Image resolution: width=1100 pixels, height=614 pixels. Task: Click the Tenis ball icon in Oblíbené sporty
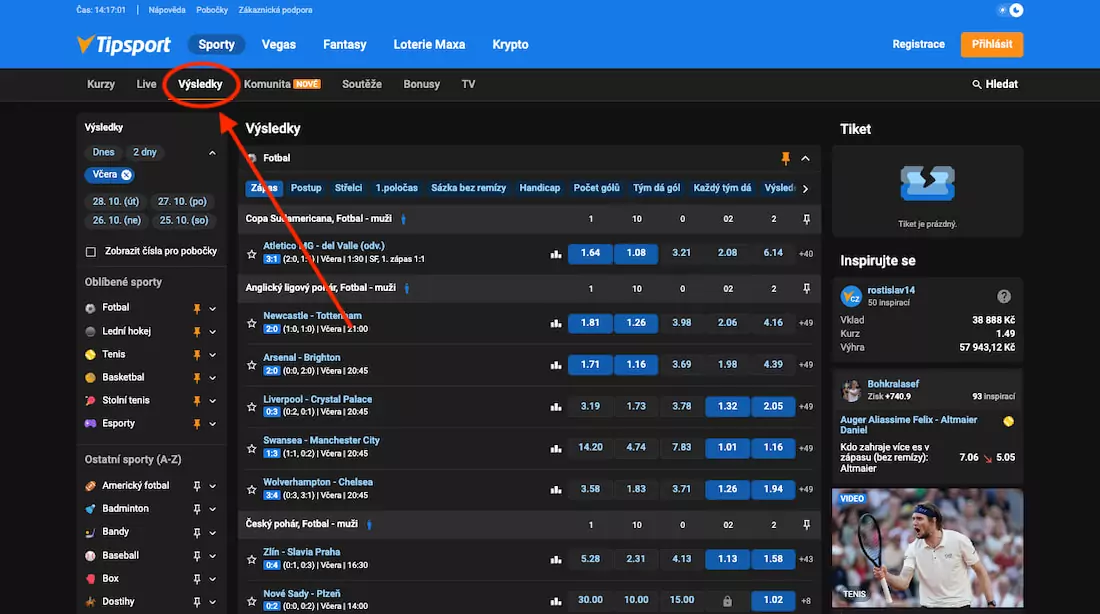coord(90,354)
